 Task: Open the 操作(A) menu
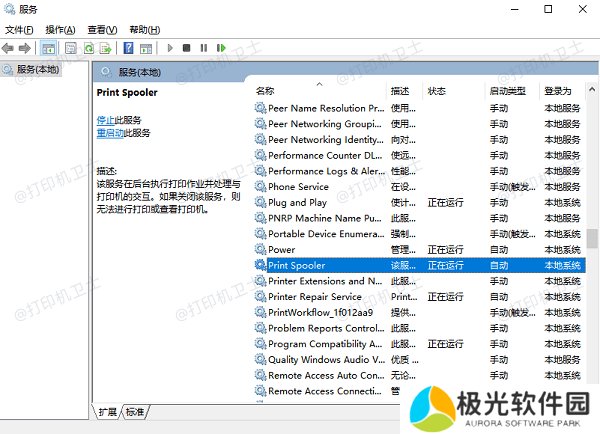[60, 30]
